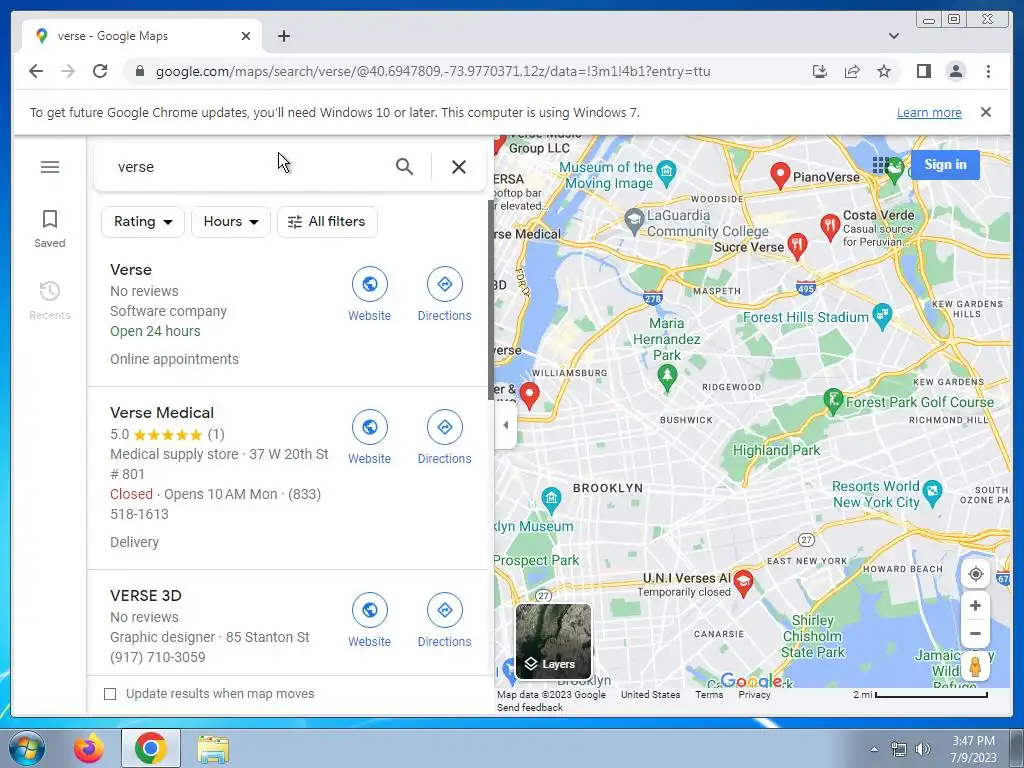Image resolution: width=1024 pixels, height=768 pixels.
Task: Open the Recents panel
Action: pos(50,300)
